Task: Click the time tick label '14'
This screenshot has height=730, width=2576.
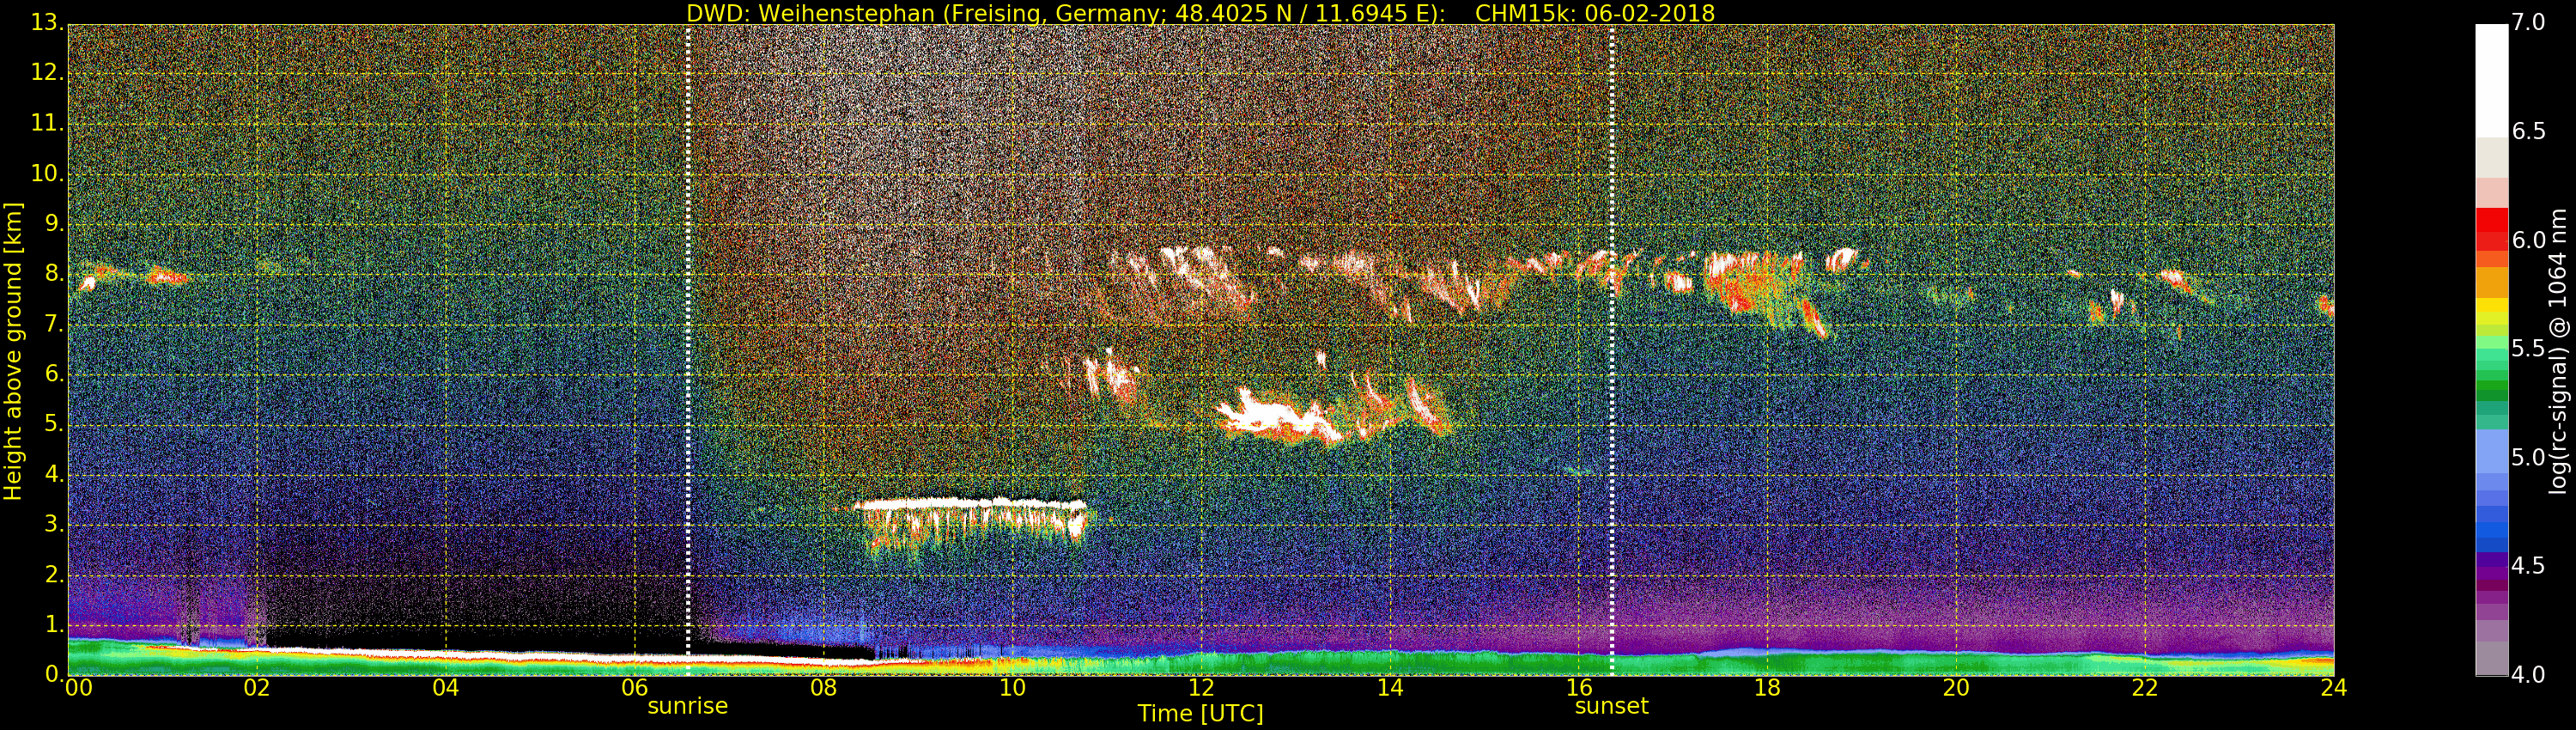Action: [1390, 688]
